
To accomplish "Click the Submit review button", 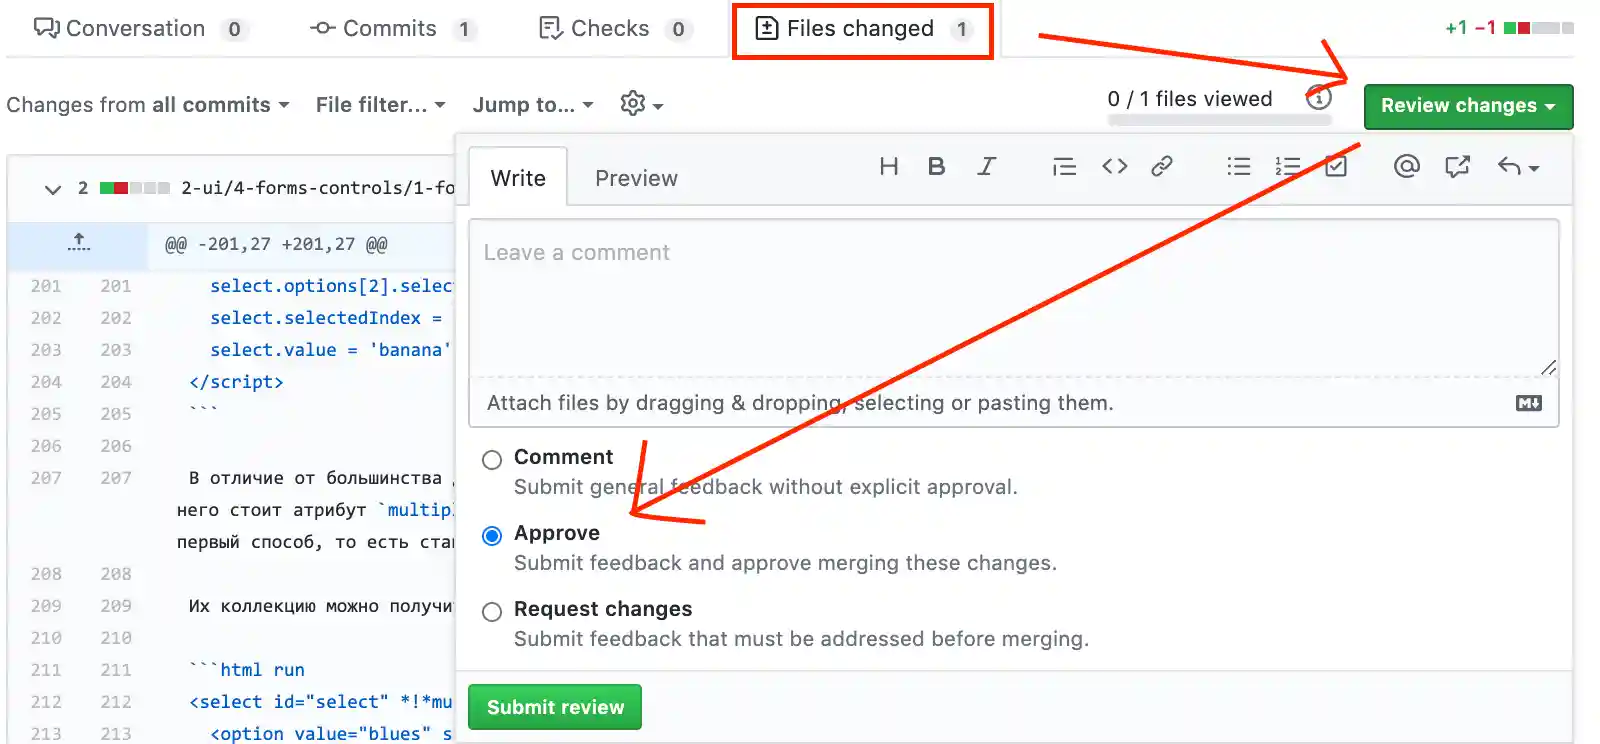I will click(555, 707).
